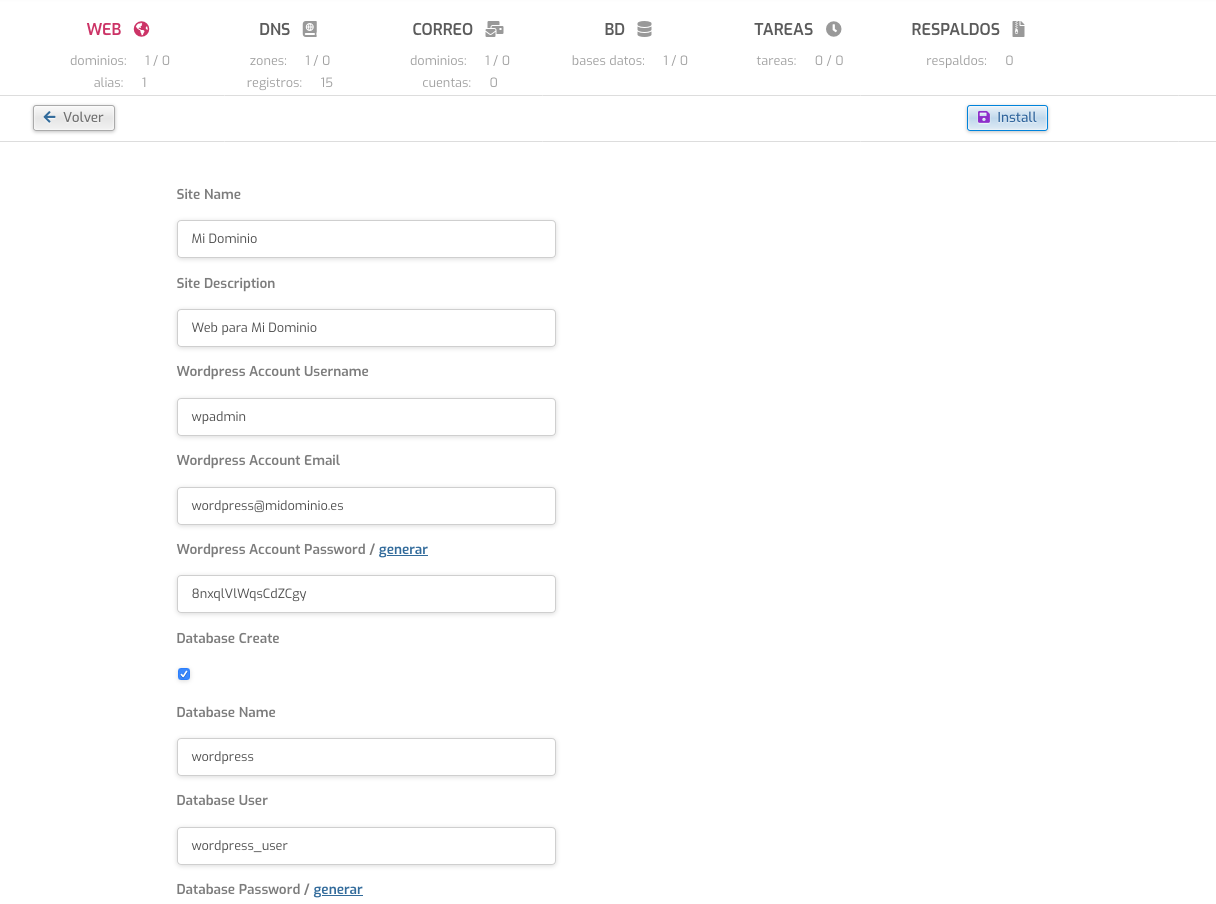Image resolution: width=1216 pixels, height=904 pixels.
Task: Click the 'Wordpress Account Username' label text
Action: click(x=273, y=371)
